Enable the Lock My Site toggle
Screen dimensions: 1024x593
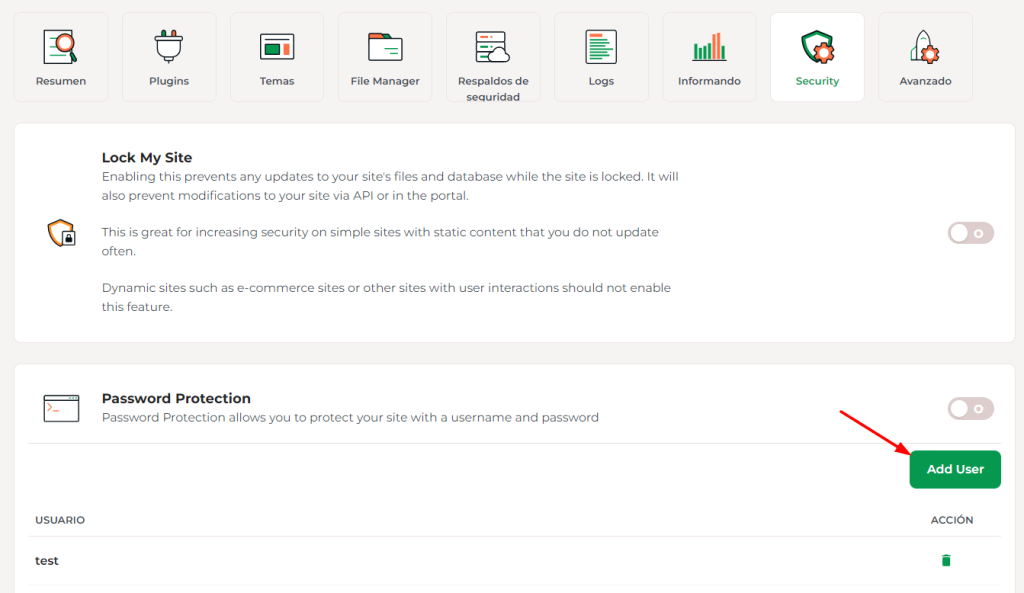click(970, 233)
